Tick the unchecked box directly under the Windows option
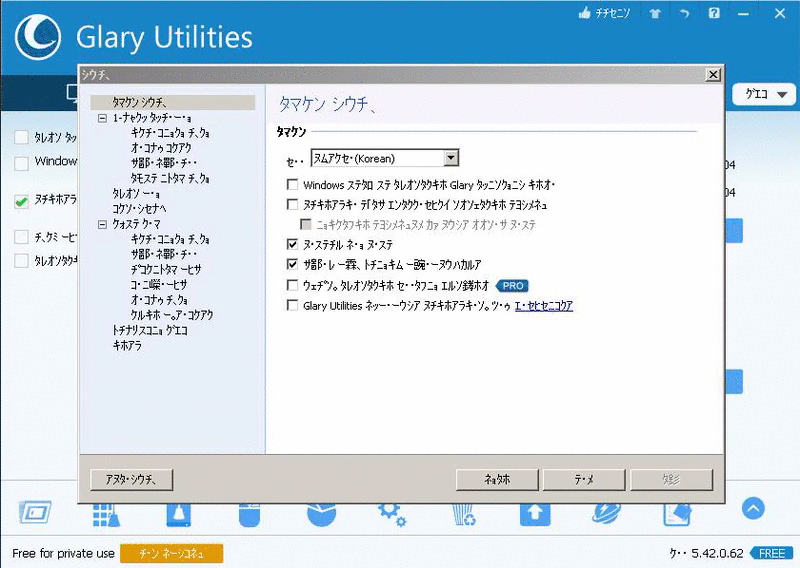Screen dimensions: 800x568 point(292,205)
